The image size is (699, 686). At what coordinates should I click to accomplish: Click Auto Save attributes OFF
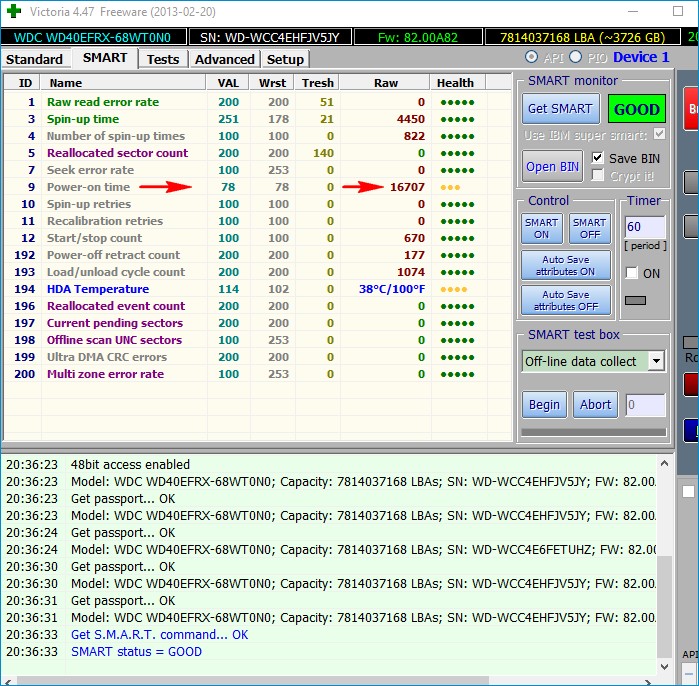coord(568,300)
